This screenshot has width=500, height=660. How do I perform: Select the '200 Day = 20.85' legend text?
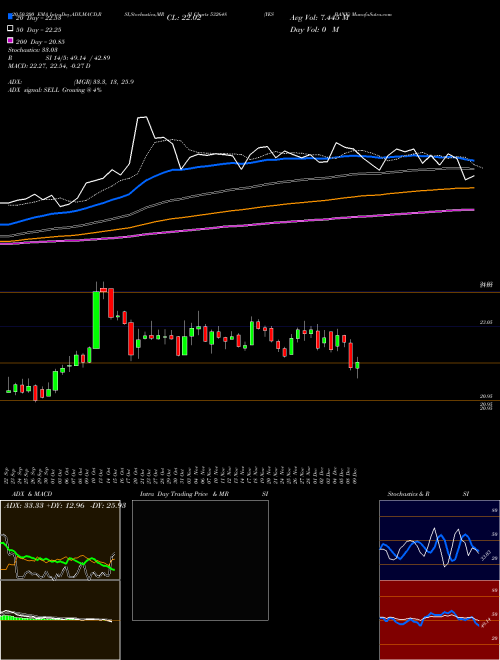40,42
